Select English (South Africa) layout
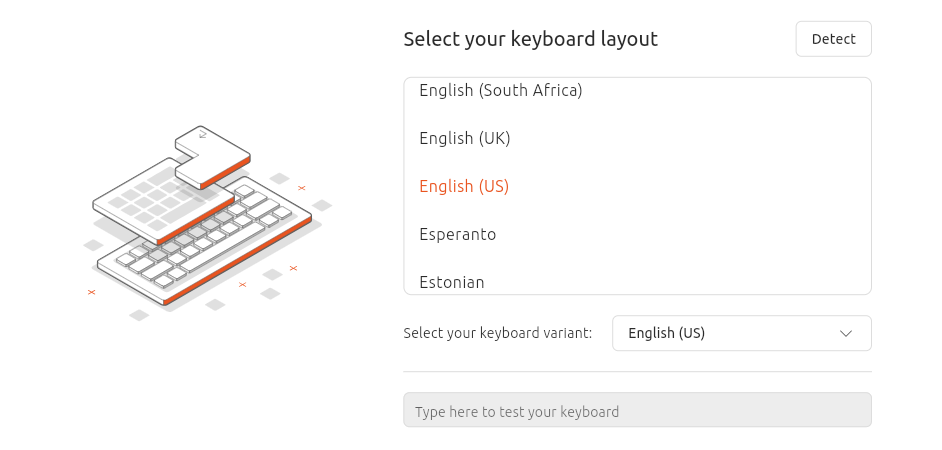The width and height of the screenshot is (942, 450). coord(500,91)
